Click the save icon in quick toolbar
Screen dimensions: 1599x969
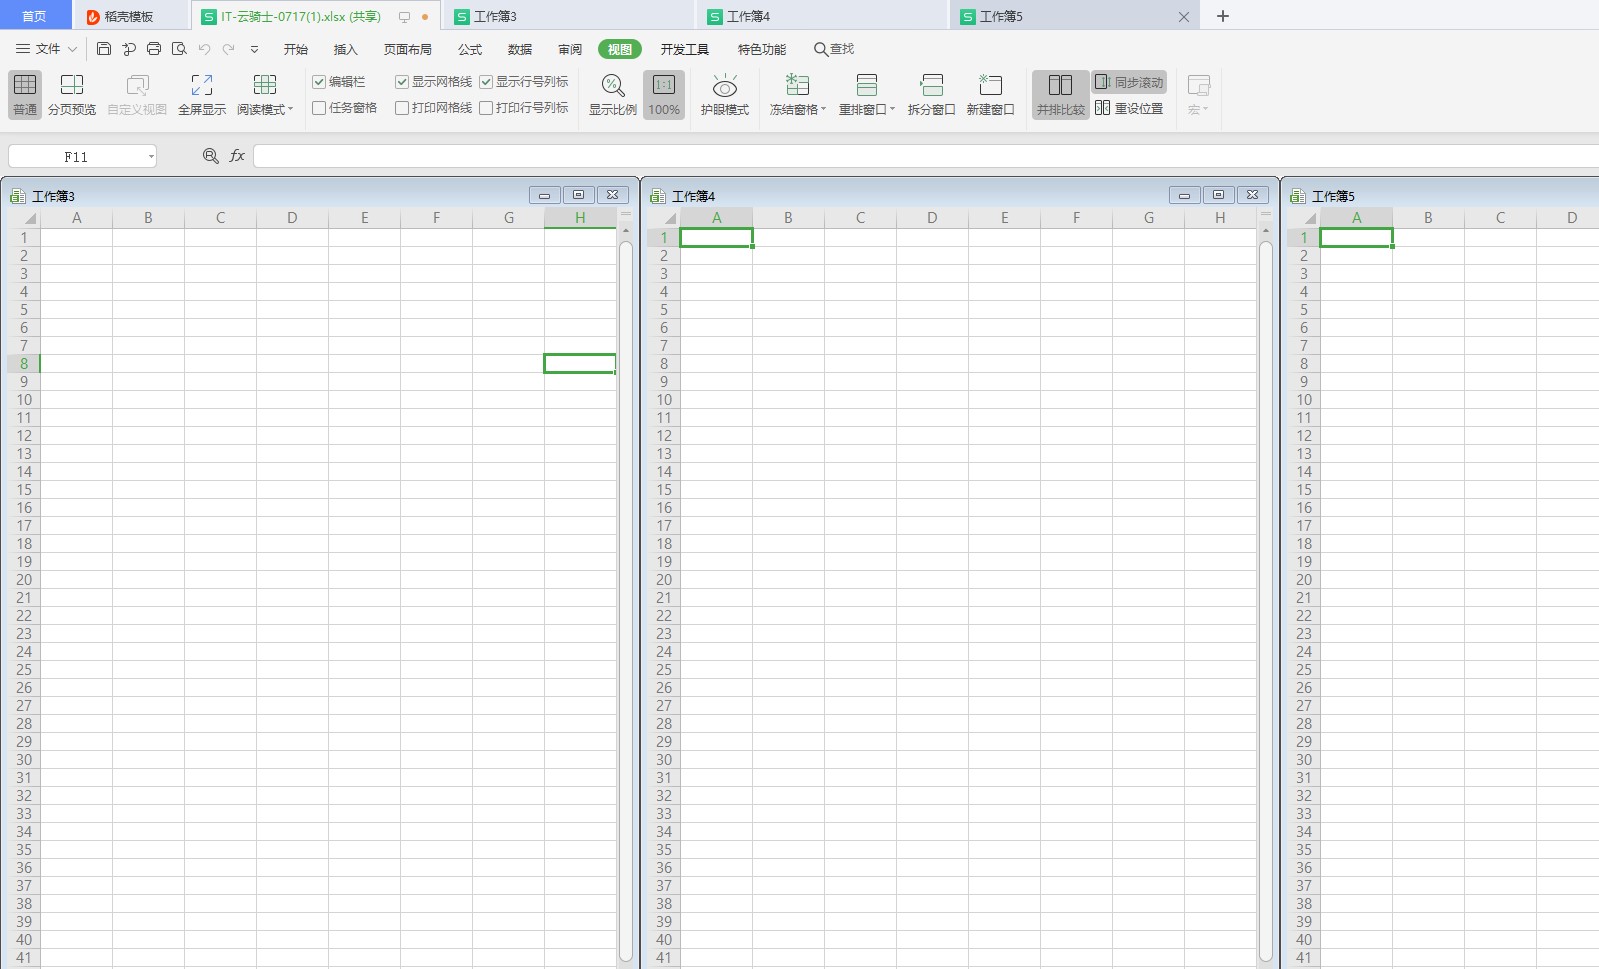(x=103, y=49)
